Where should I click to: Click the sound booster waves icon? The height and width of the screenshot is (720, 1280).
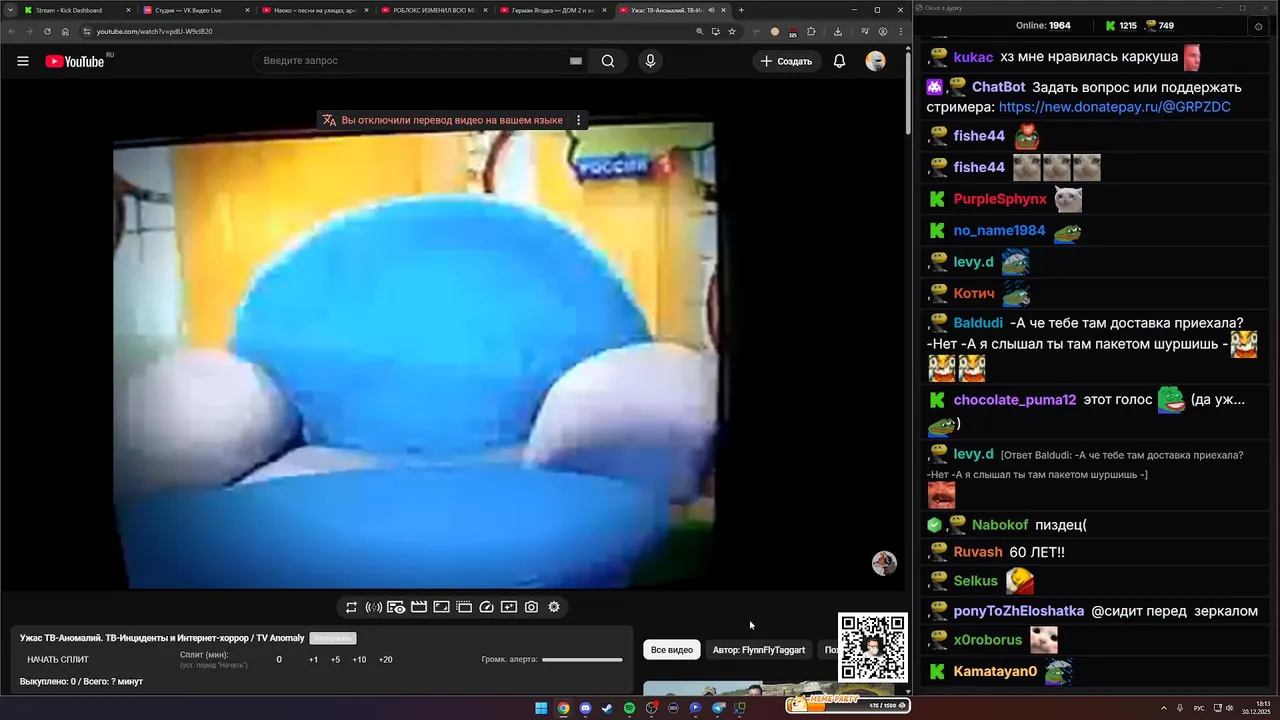373,607
